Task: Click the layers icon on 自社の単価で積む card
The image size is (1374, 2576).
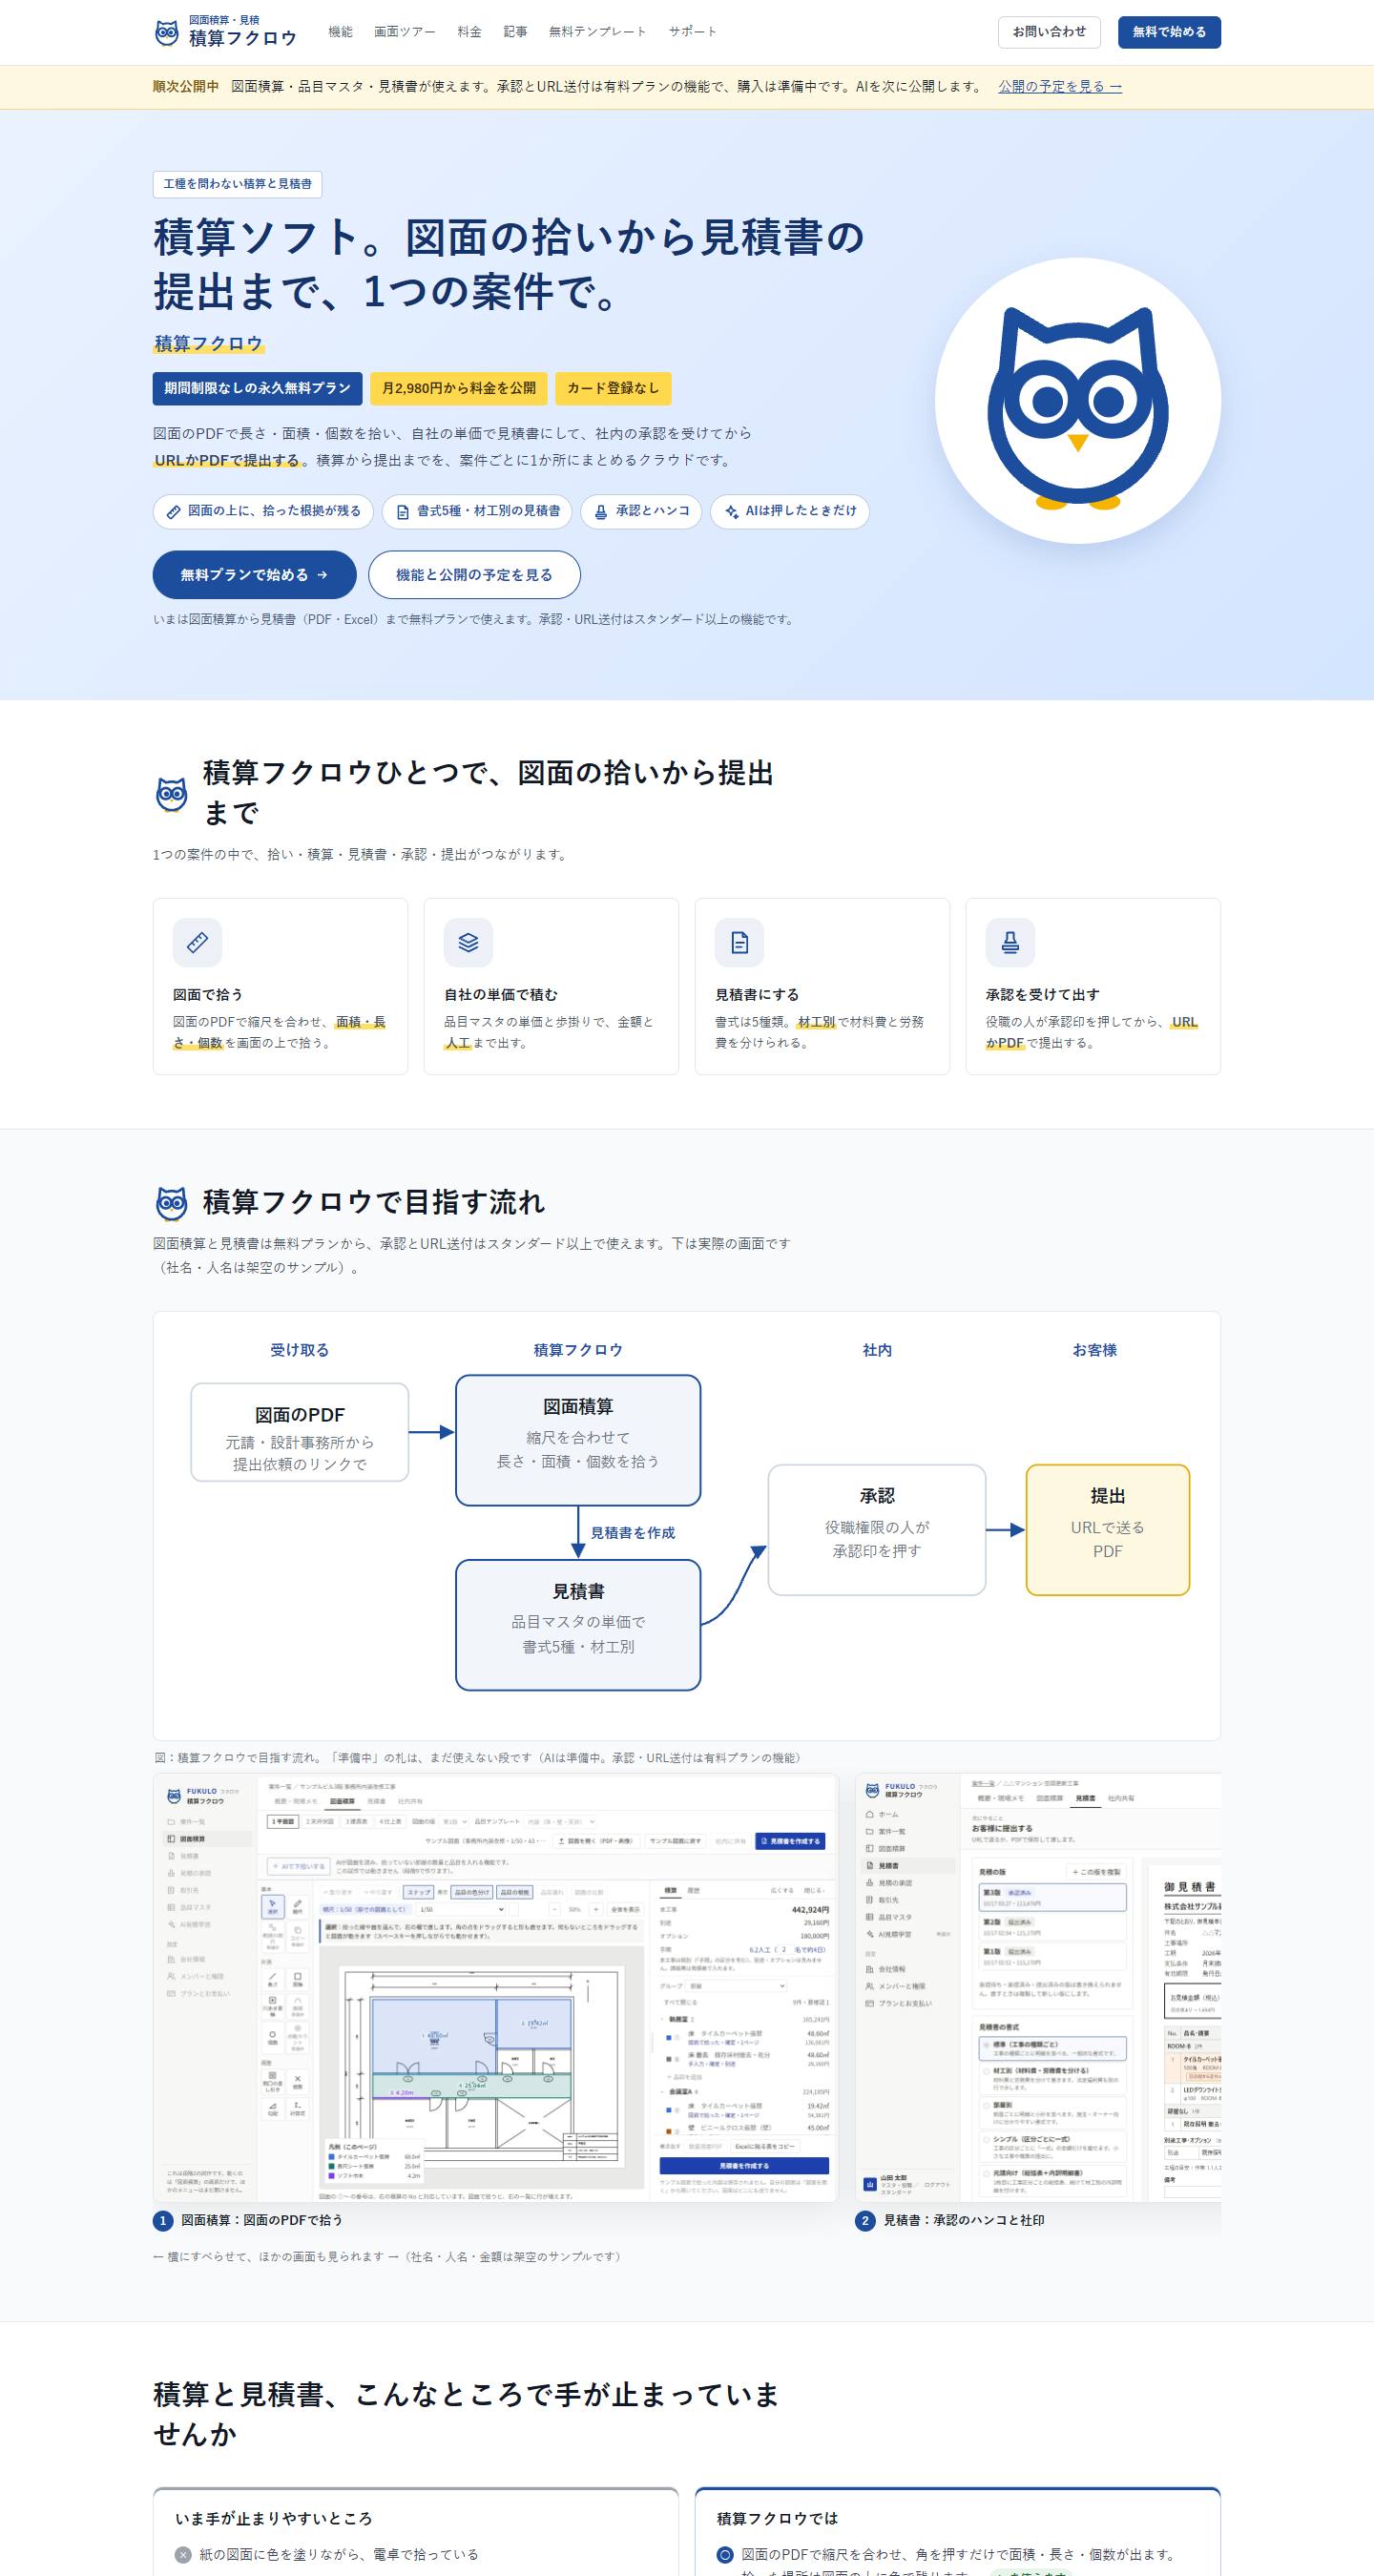Action: [468, 942]
